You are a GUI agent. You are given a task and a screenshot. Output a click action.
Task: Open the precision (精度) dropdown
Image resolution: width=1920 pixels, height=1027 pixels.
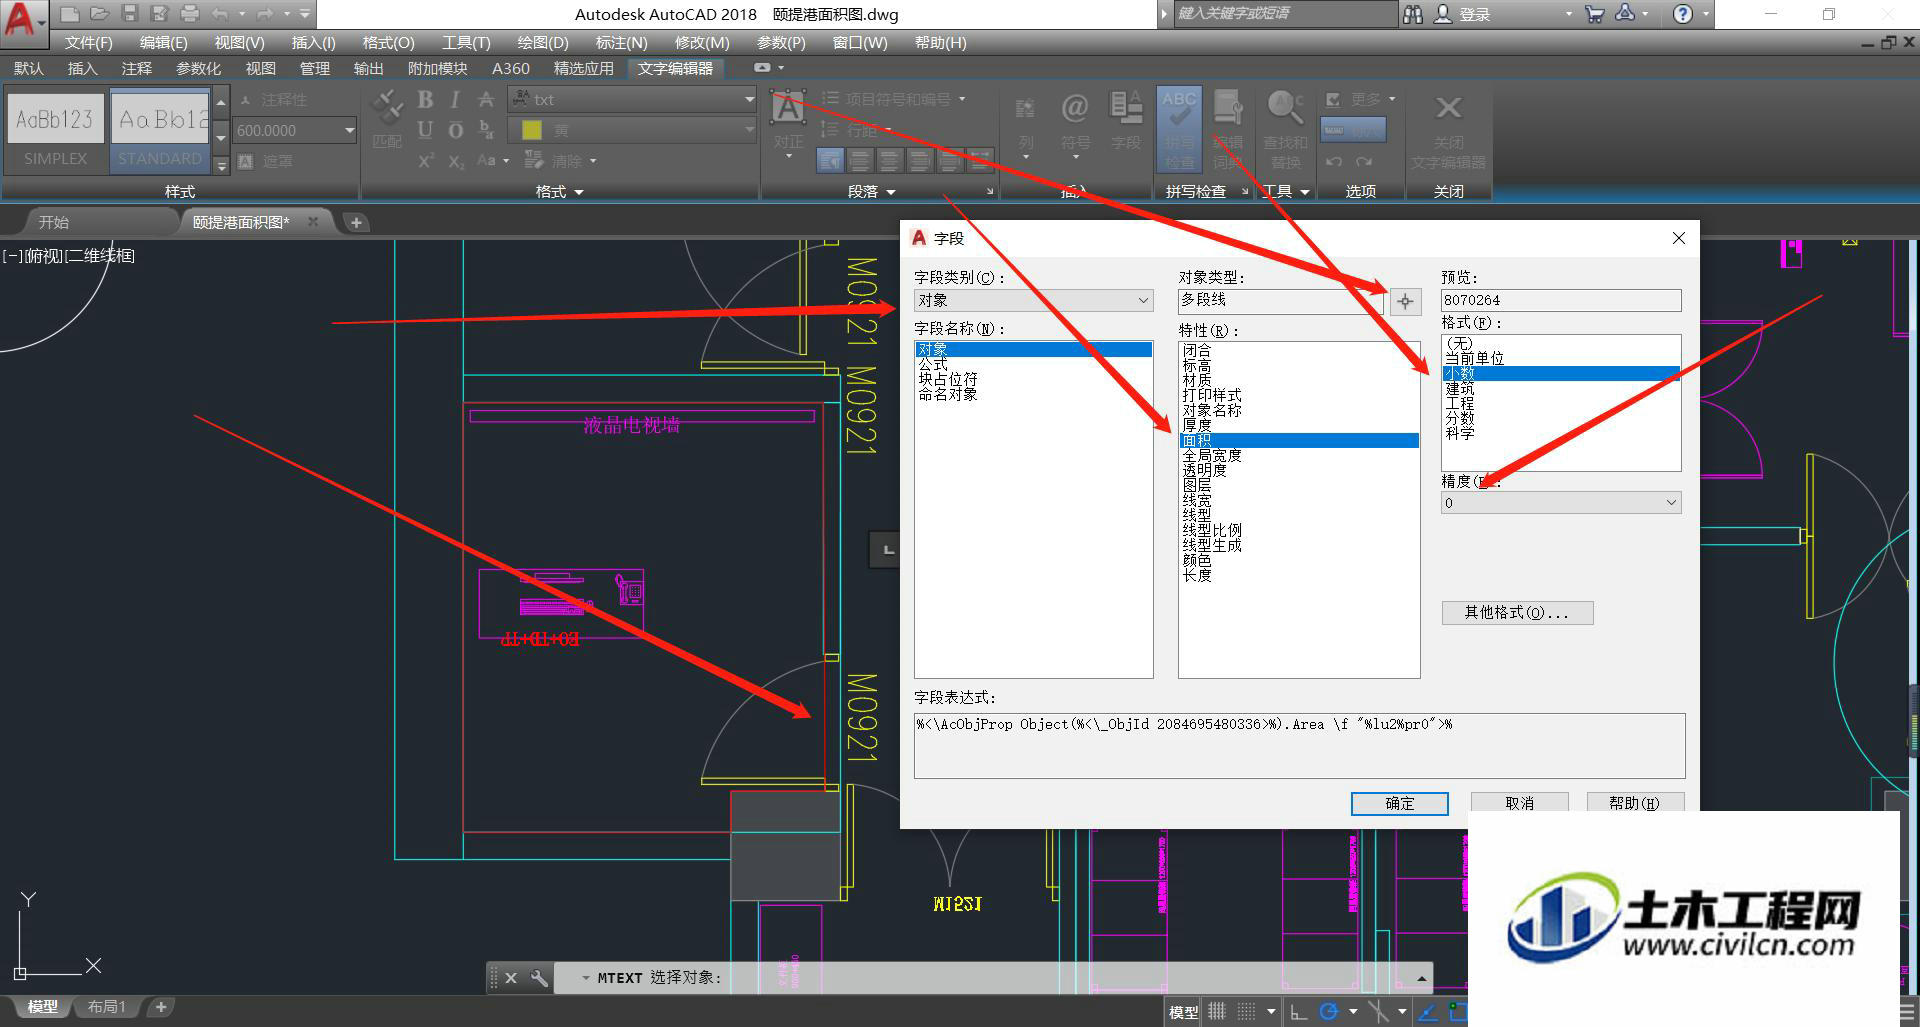click(x=1560, y=503)
